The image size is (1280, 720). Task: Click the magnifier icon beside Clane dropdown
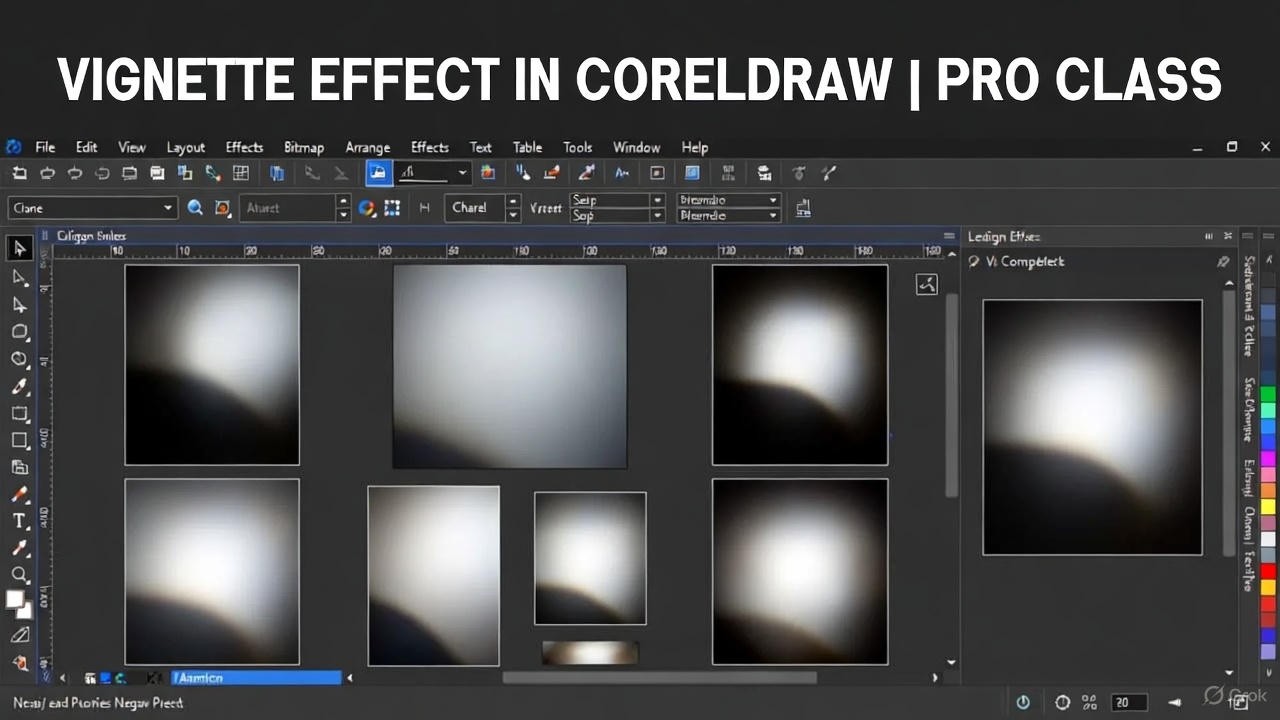[195, 208]
